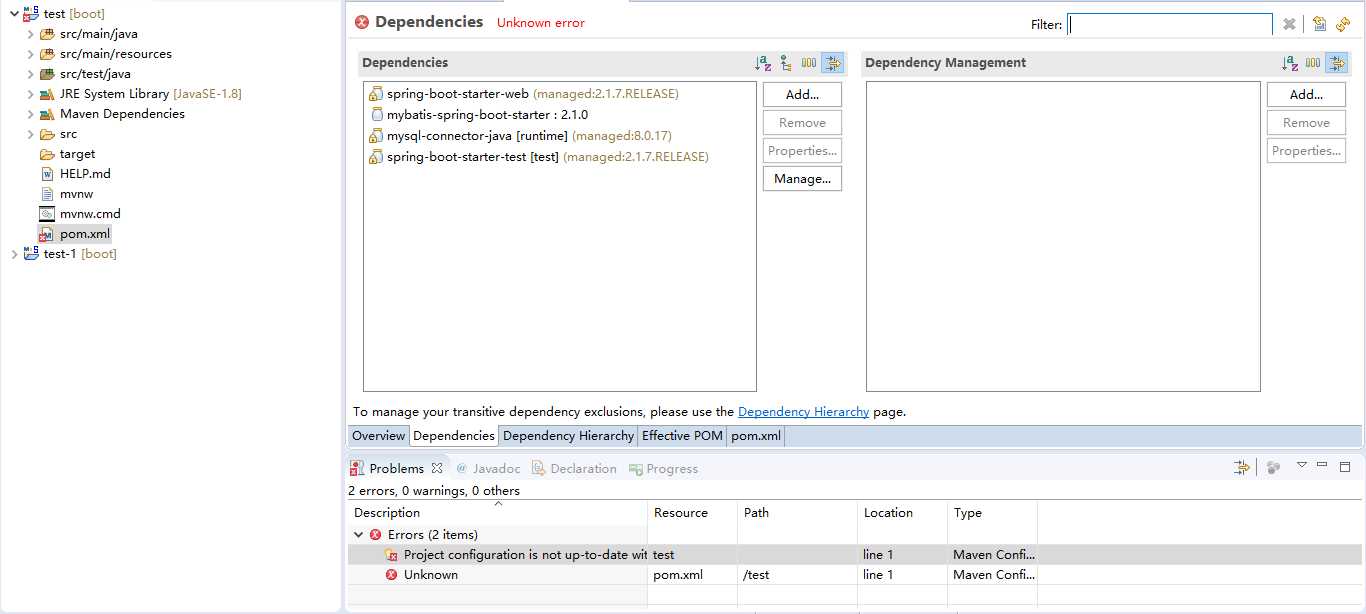Toggle Show GroupId in Dependencies section
The image size is (1366, 614).
[809, 63]
